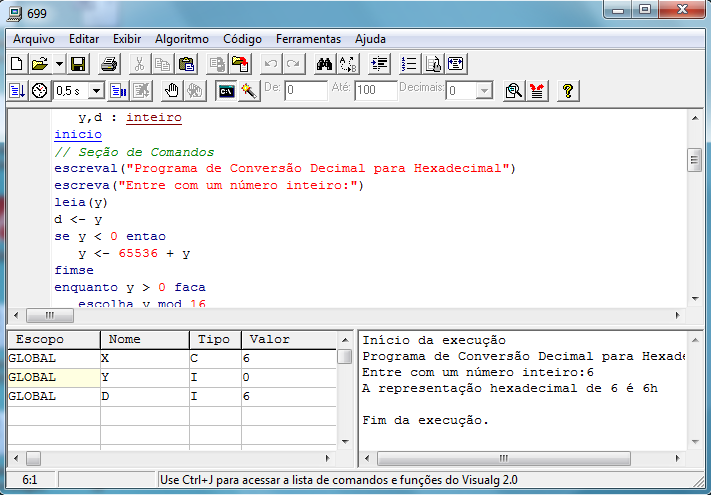Run the algorithm with the execute icon

(17, 91)
